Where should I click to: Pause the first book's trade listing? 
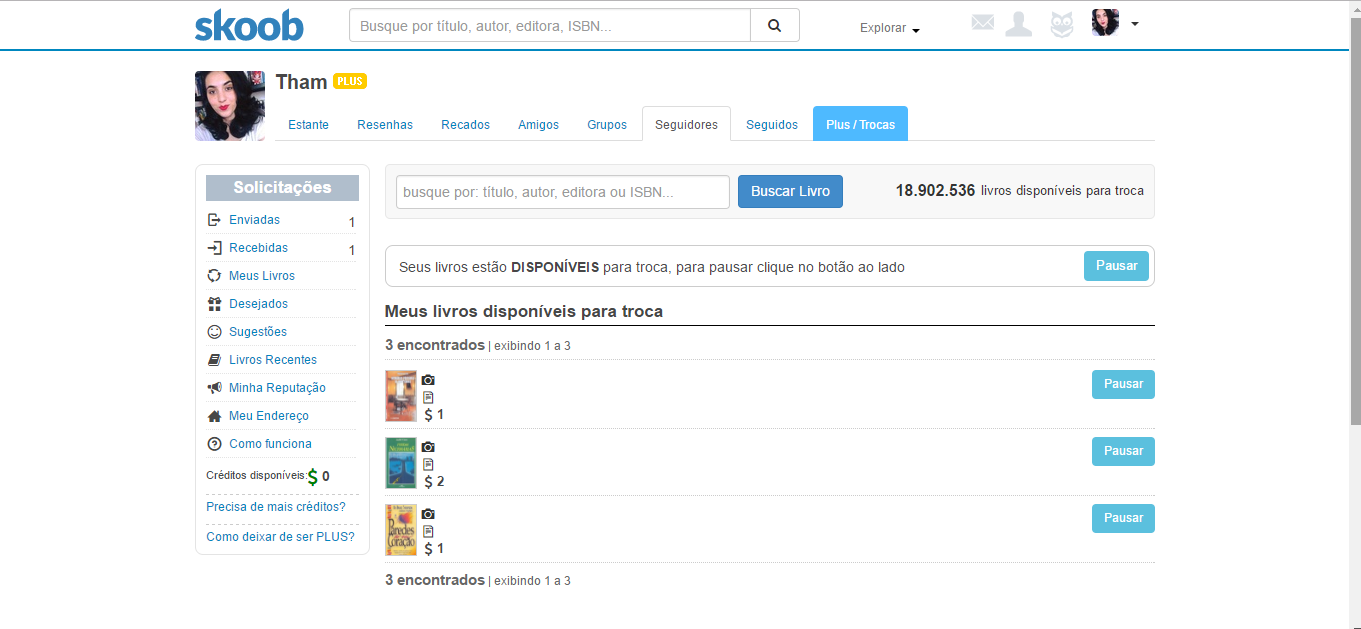(1122, 384)
